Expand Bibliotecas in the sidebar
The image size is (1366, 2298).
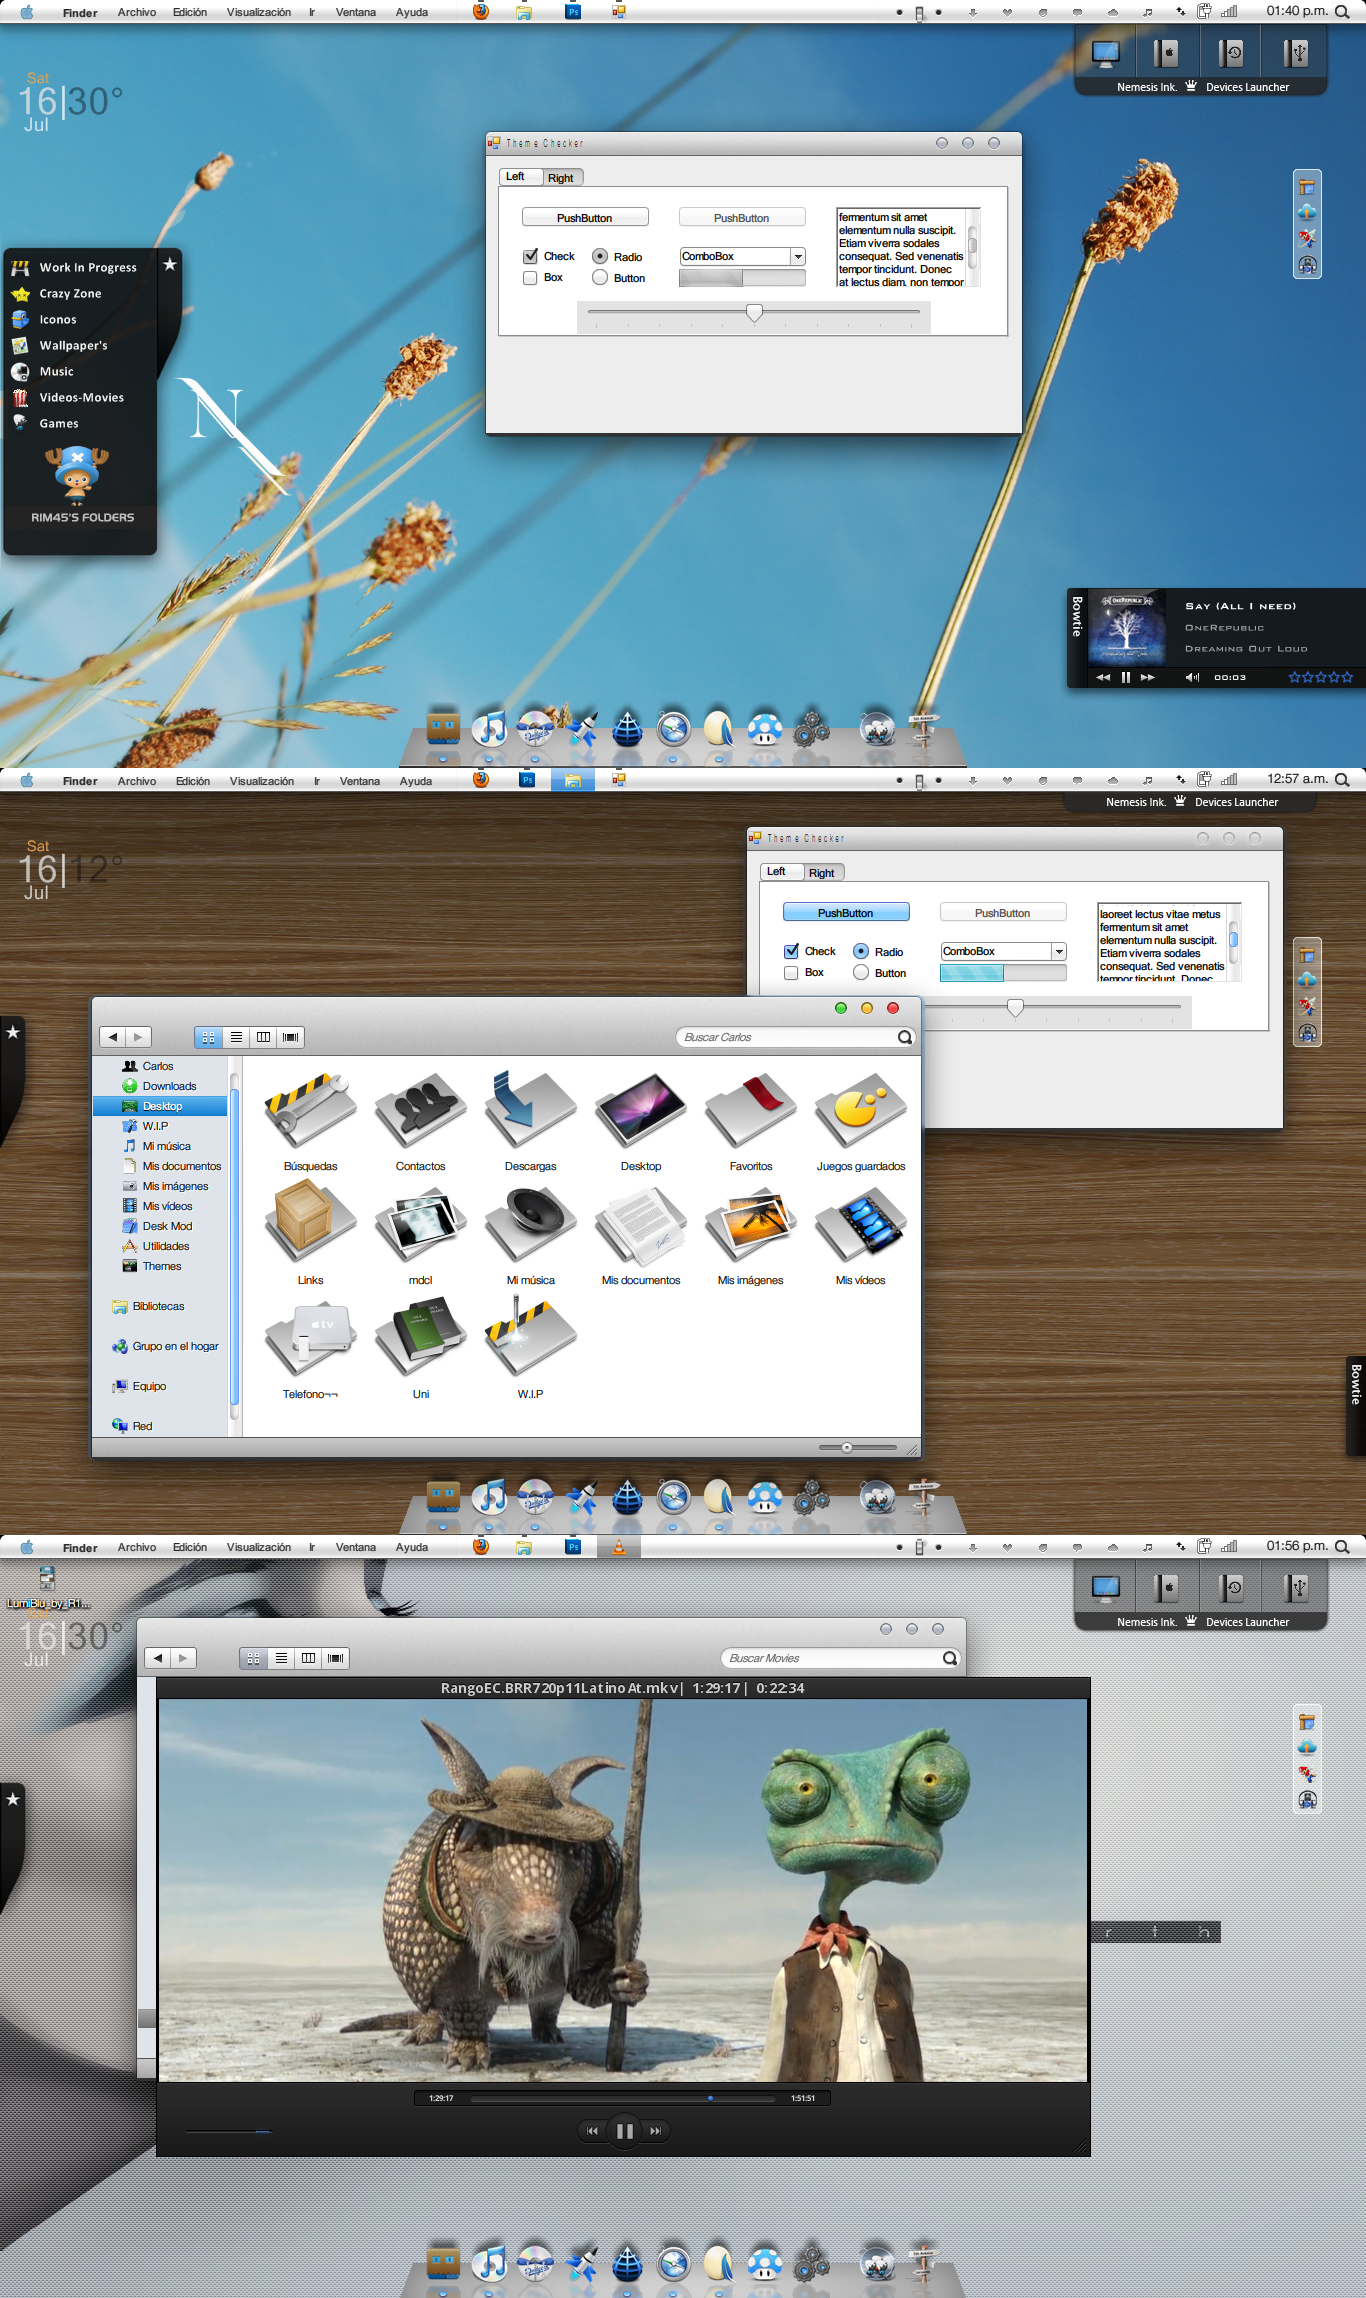point(149,1306)
